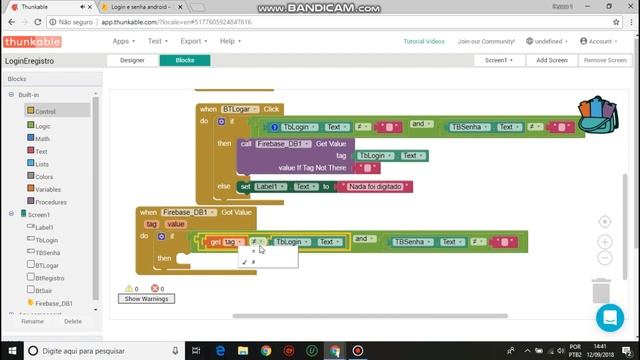The width and height of the screenshot is (640, 360).
Task: Open the Firebase_DB1 dropdown in Got Value block
Action: (189, 212)
